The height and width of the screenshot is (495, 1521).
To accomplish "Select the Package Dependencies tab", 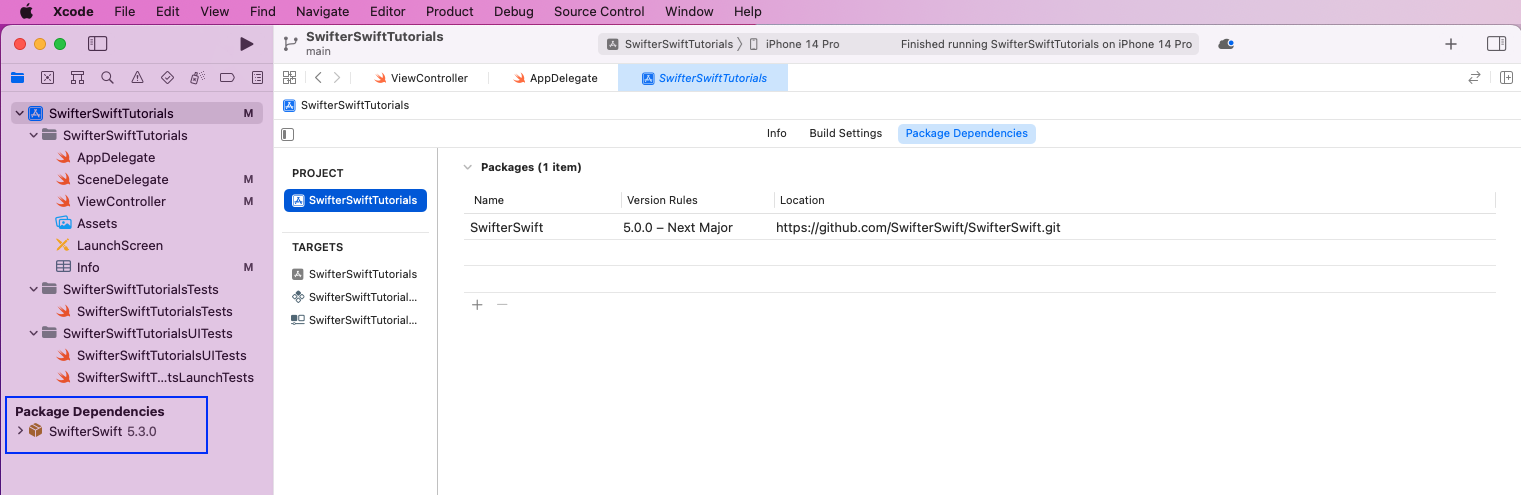I will pos(967,133).
